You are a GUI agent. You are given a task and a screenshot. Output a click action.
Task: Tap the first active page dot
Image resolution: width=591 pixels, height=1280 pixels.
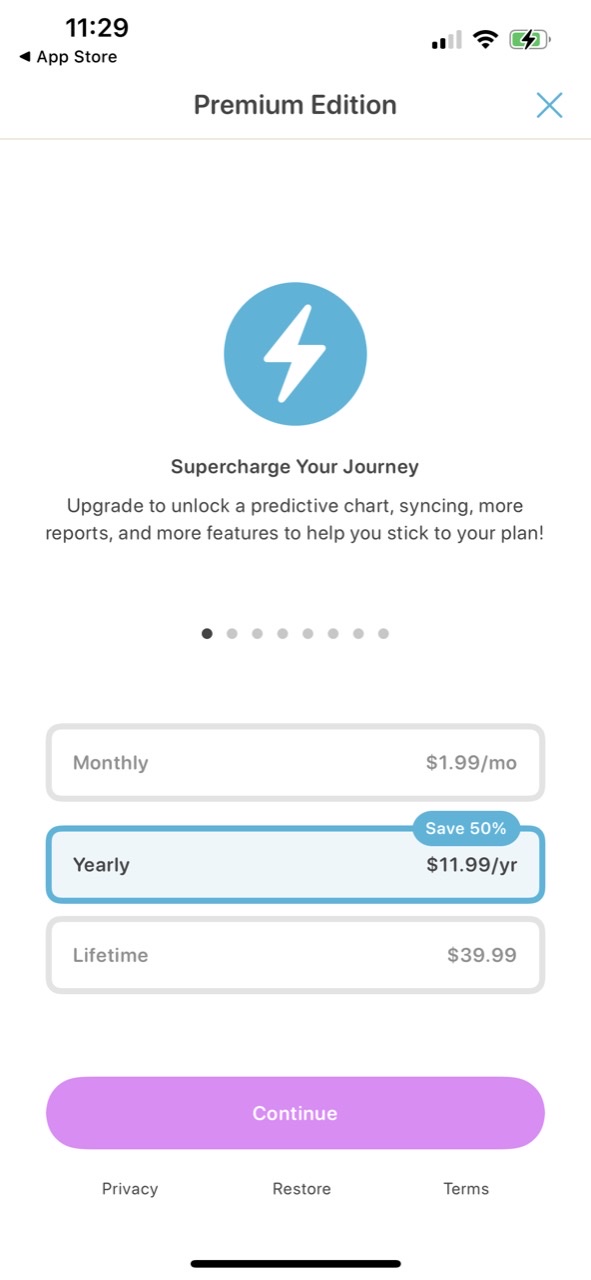(207, 633)
